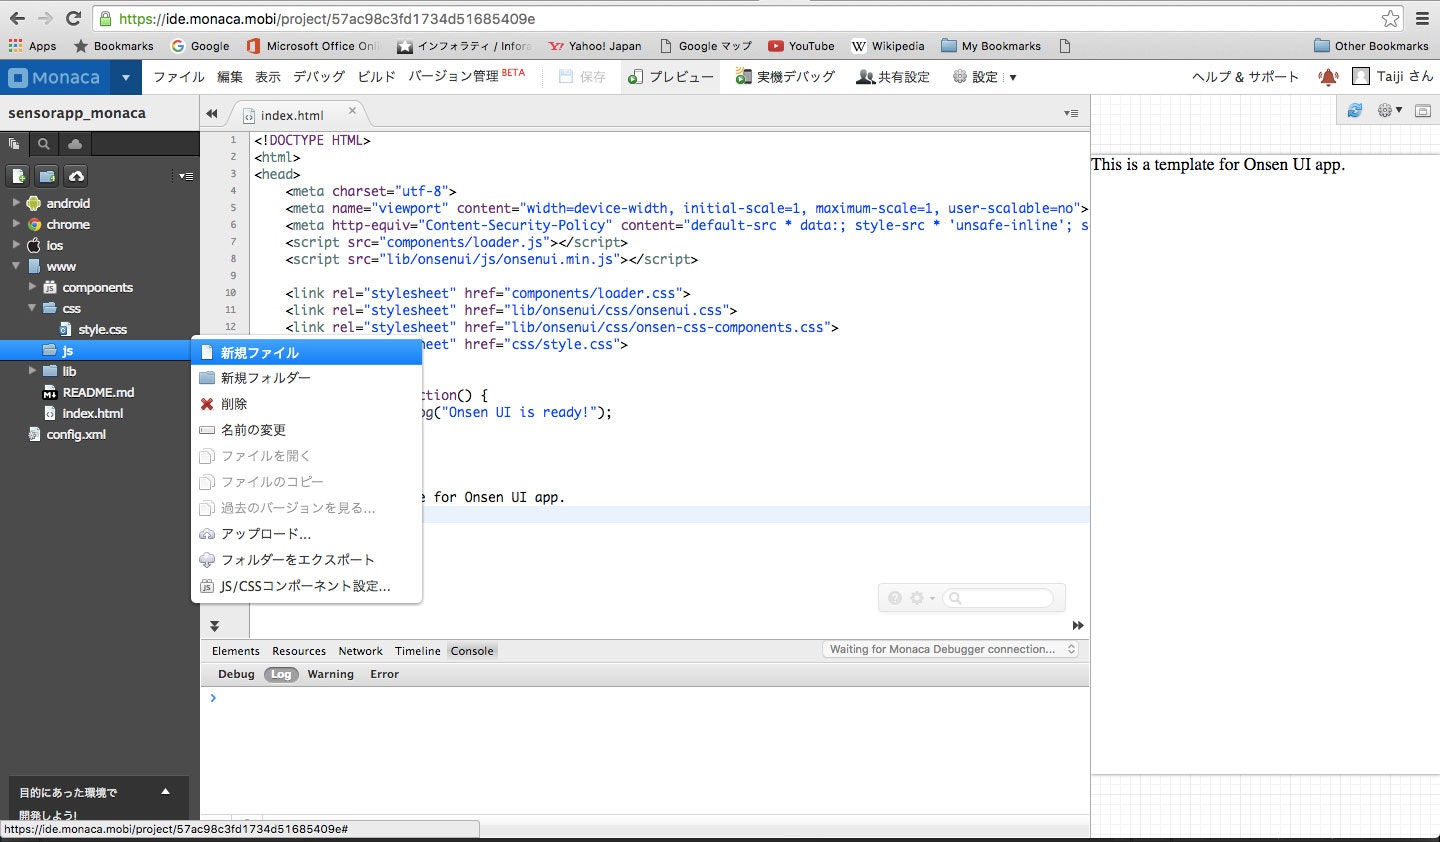Open config.xml in file tree

pyautogui.click(x=75, y=434)
